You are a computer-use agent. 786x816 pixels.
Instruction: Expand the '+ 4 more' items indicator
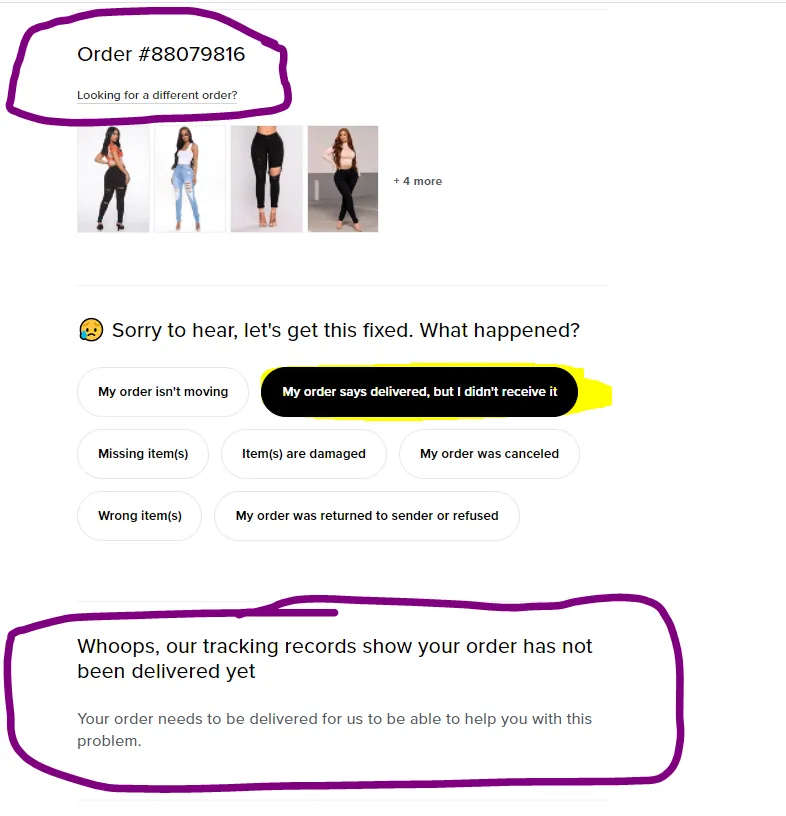[418, 181]
